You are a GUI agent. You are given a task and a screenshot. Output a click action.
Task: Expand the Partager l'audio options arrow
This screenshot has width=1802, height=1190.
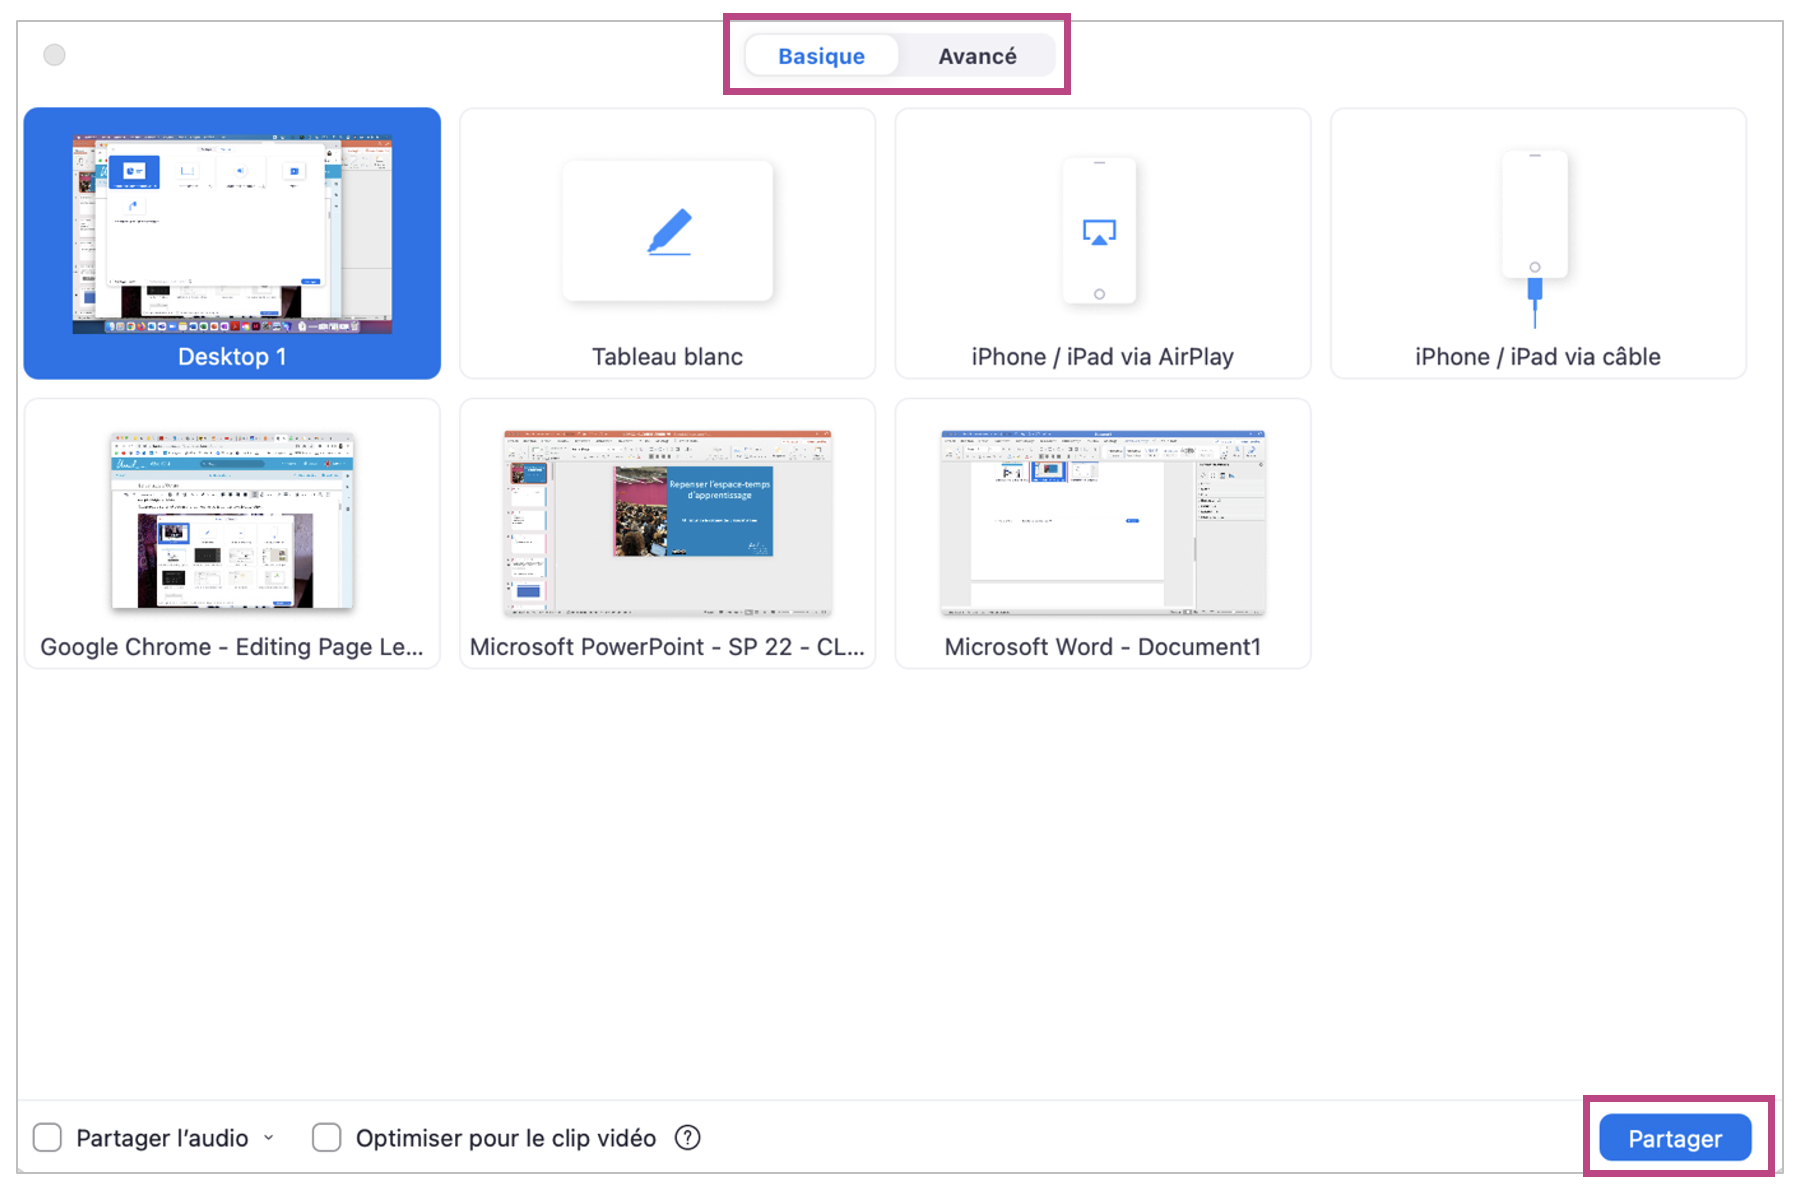point(269,1138)
